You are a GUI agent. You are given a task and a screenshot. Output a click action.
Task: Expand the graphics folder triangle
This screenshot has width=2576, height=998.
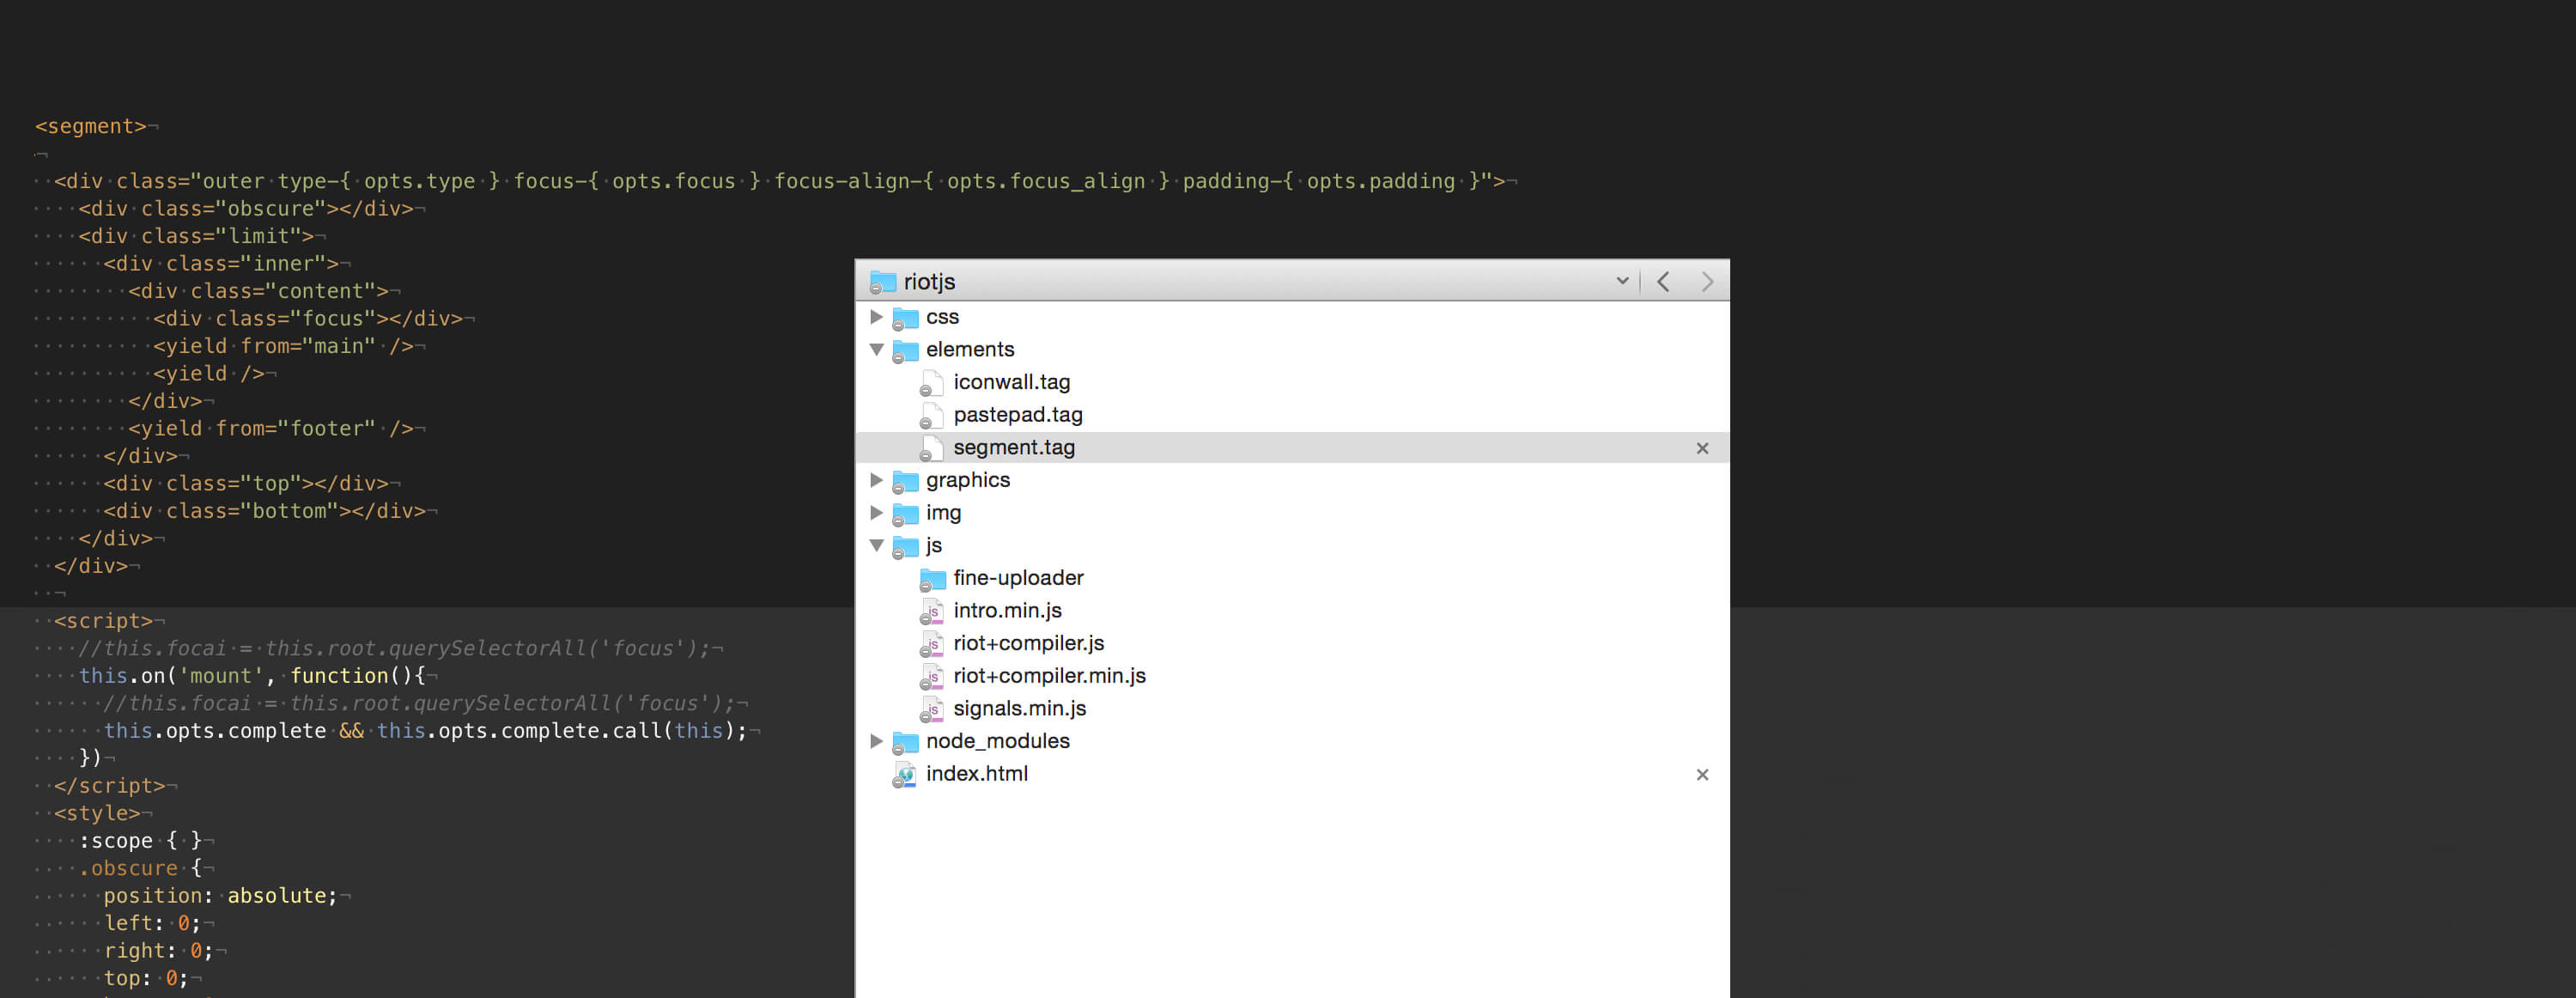coord(876,480)
